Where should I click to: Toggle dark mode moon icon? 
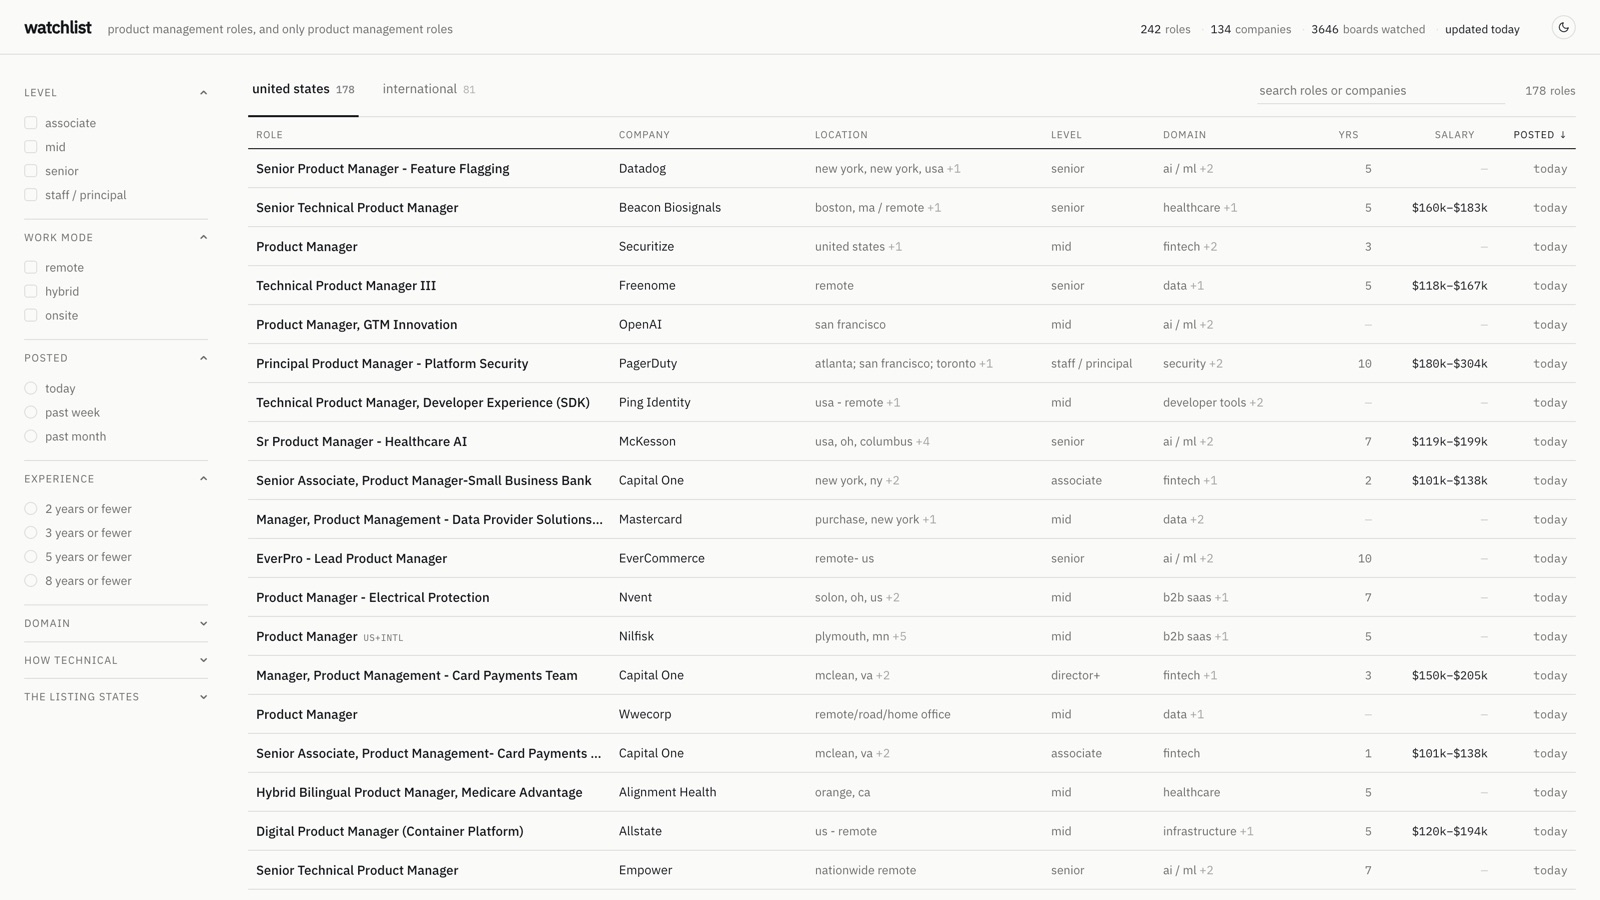click(1563, 28)
